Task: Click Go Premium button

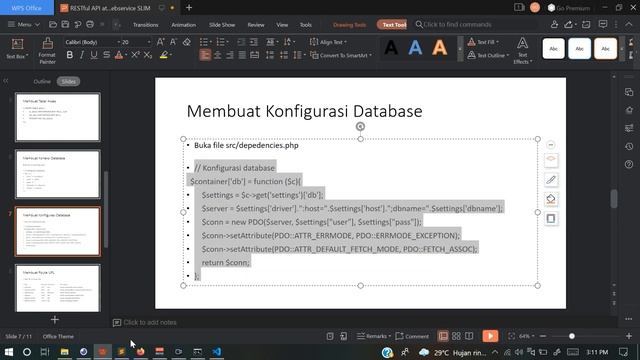Action: (569, 8)
